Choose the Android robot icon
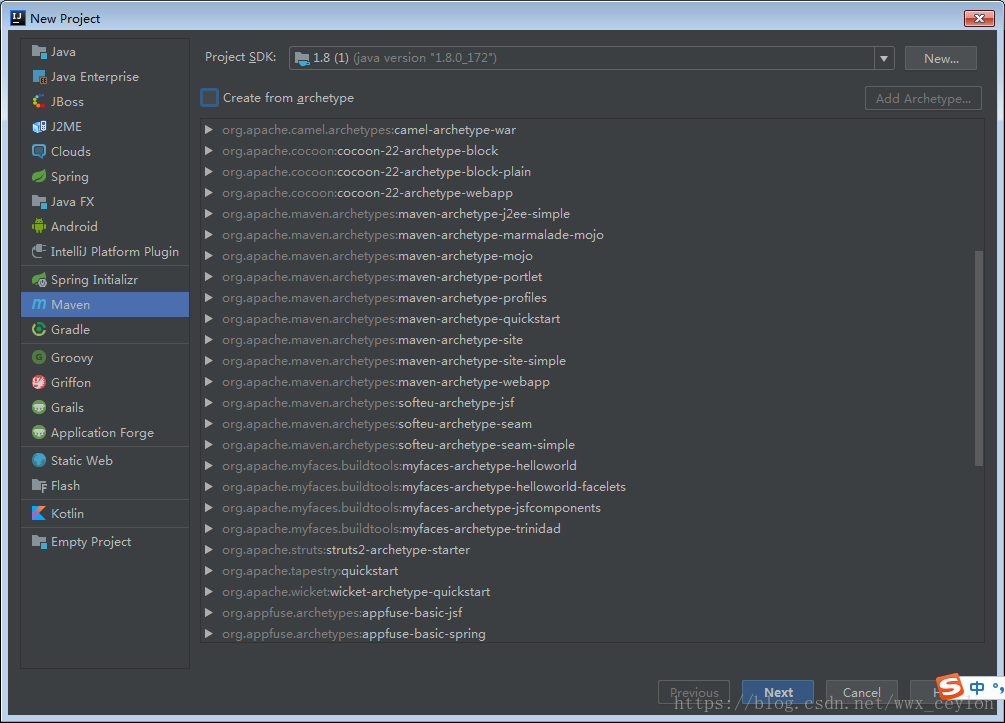This screenshot has width=1005, height=723. pos(39,227)
